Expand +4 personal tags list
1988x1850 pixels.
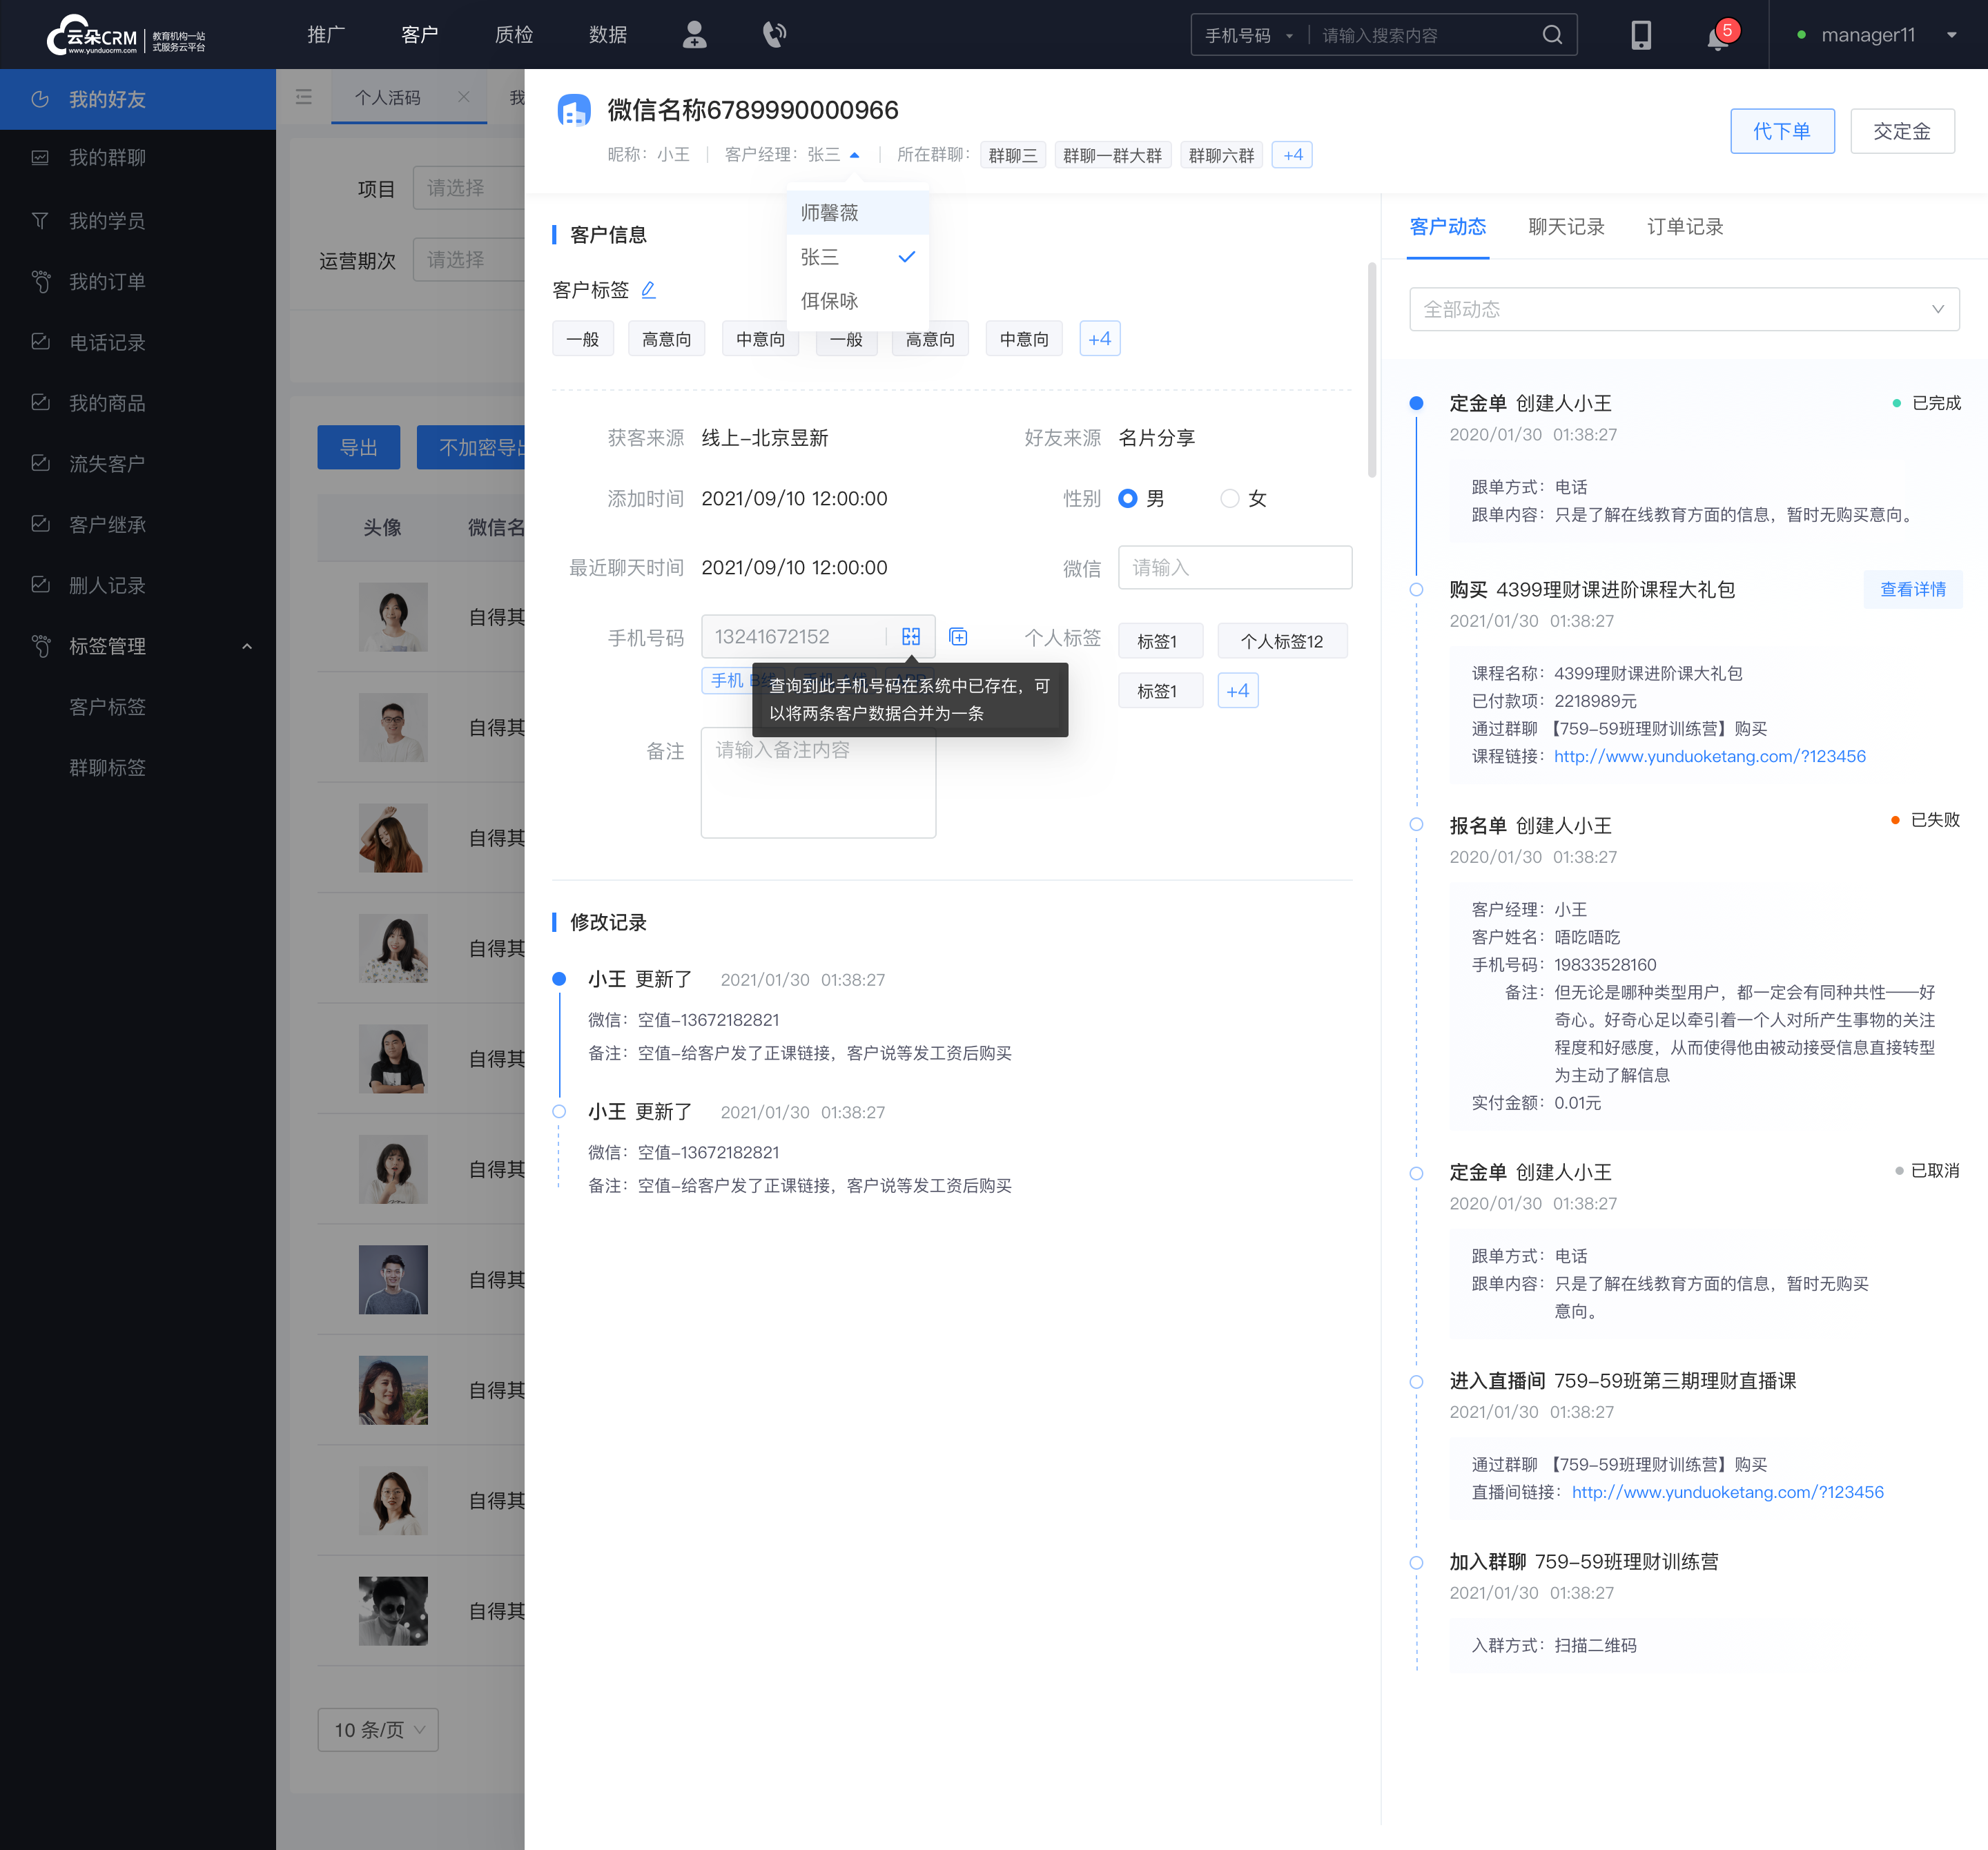pos(1240,690)
